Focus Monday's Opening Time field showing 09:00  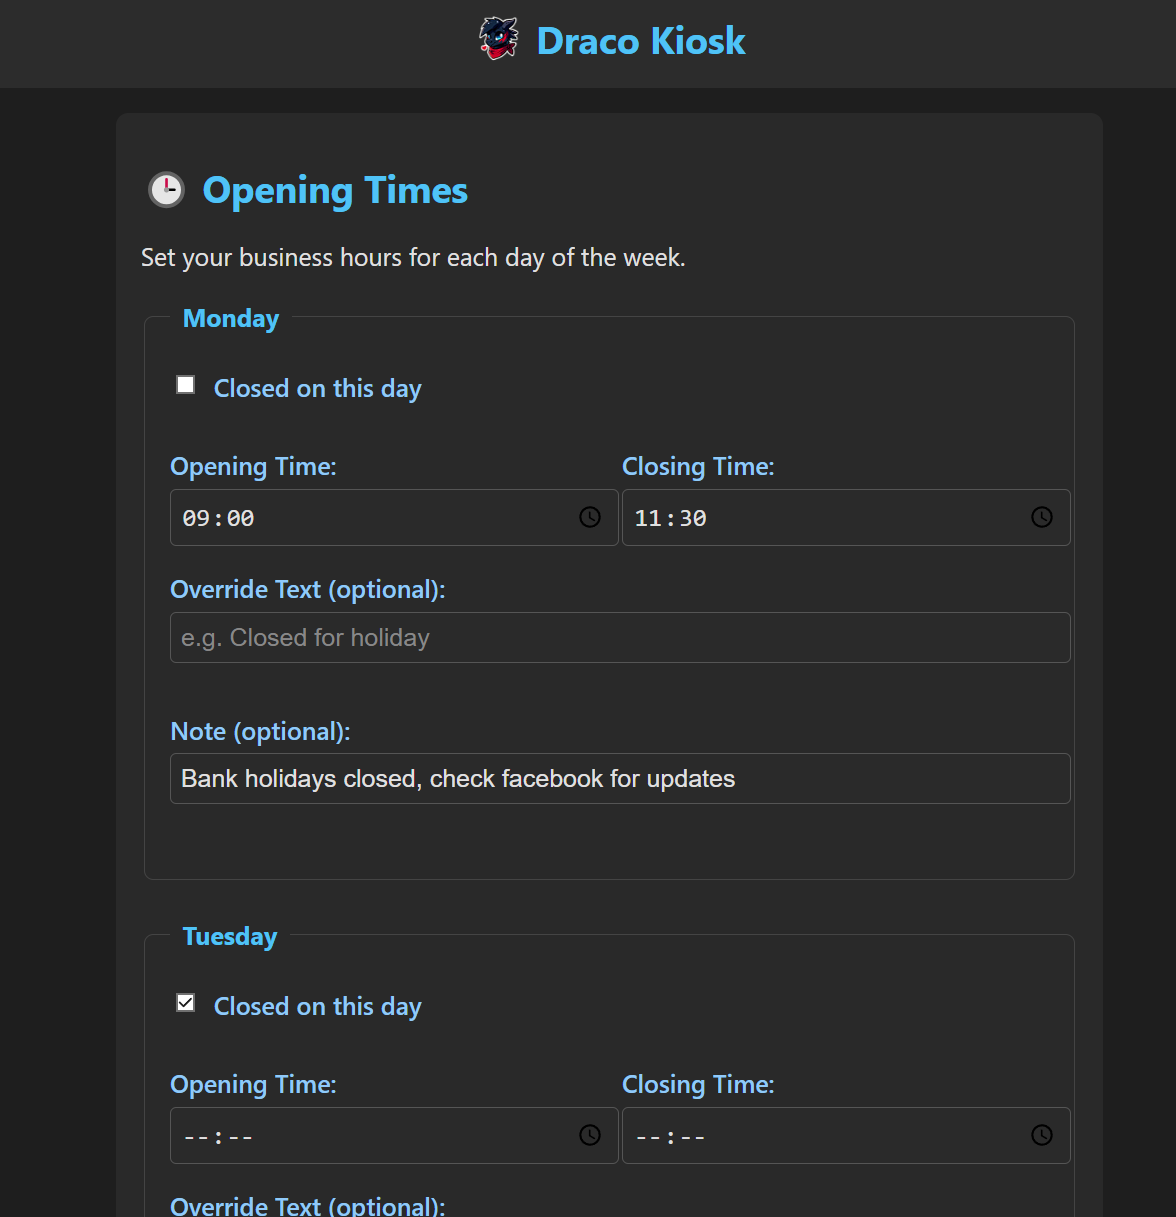[394, 517]
